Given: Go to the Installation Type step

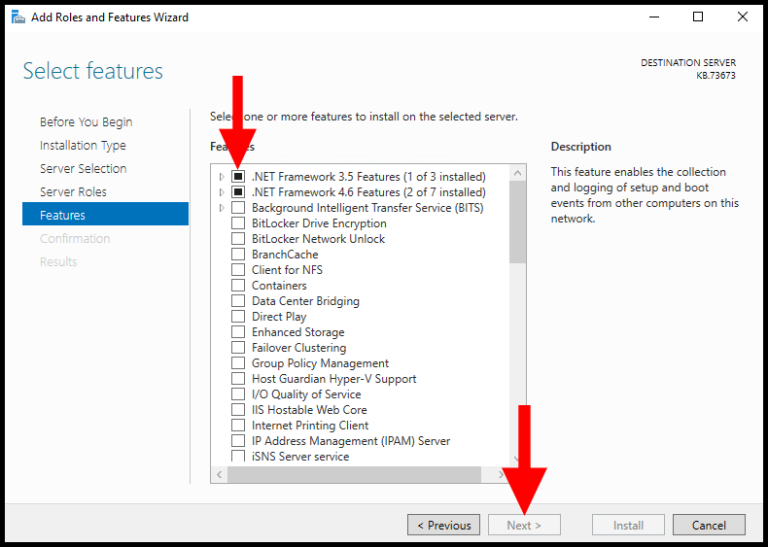Looking at the screenshot, I should [83, 145].
